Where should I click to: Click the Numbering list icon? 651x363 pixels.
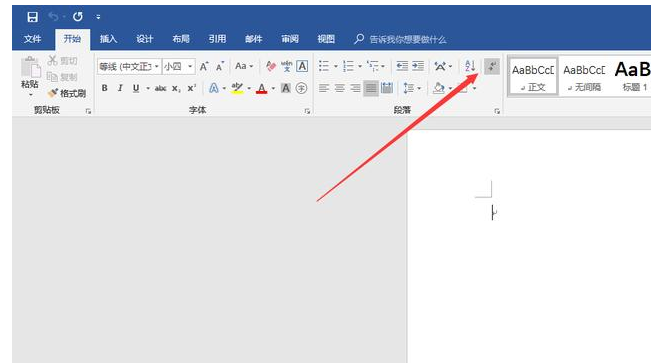(348, 66)
